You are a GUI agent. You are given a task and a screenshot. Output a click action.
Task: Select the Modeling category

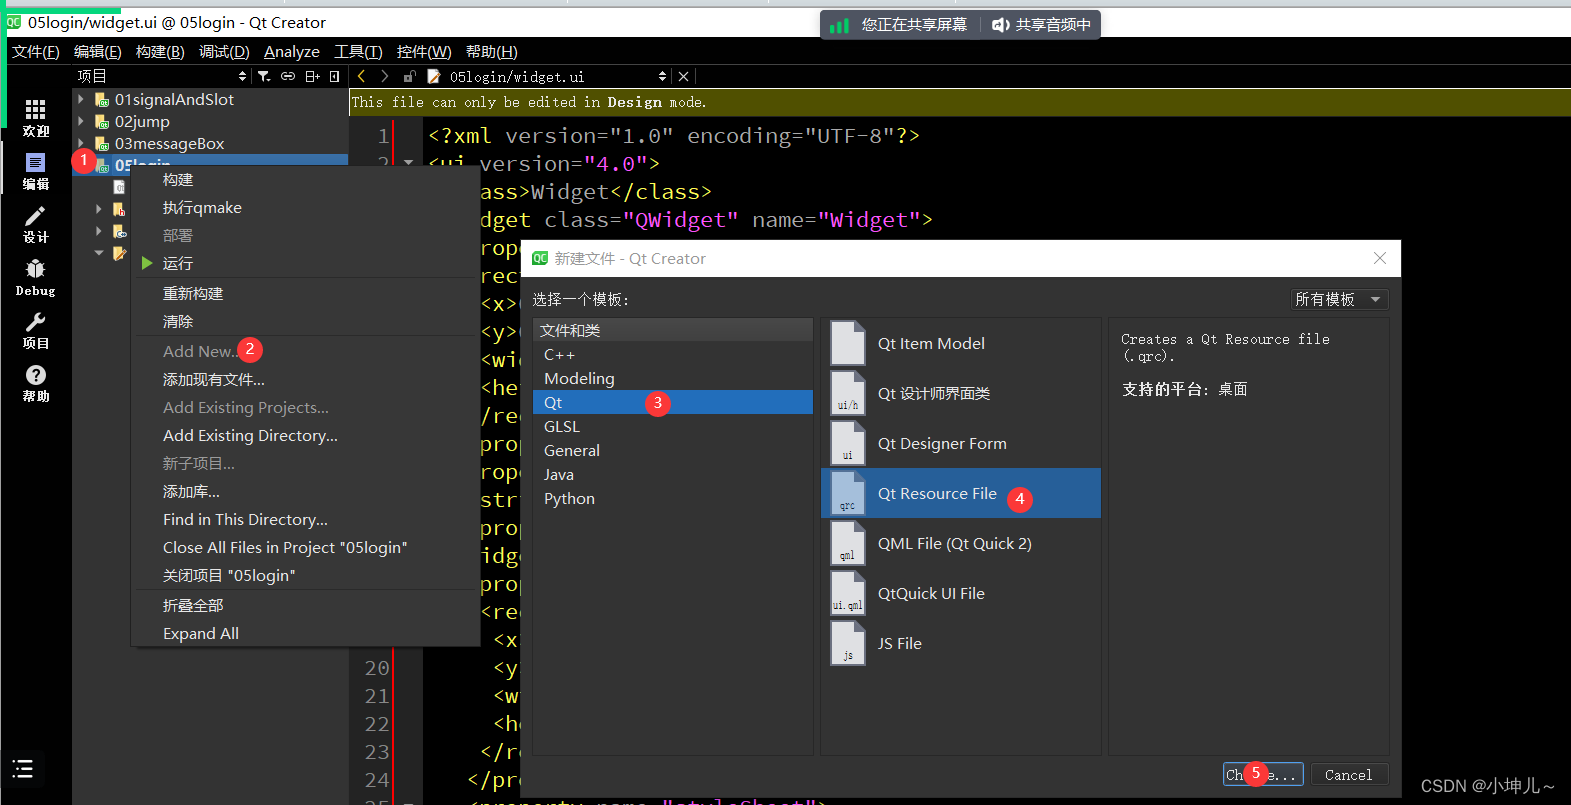point(673,378)
